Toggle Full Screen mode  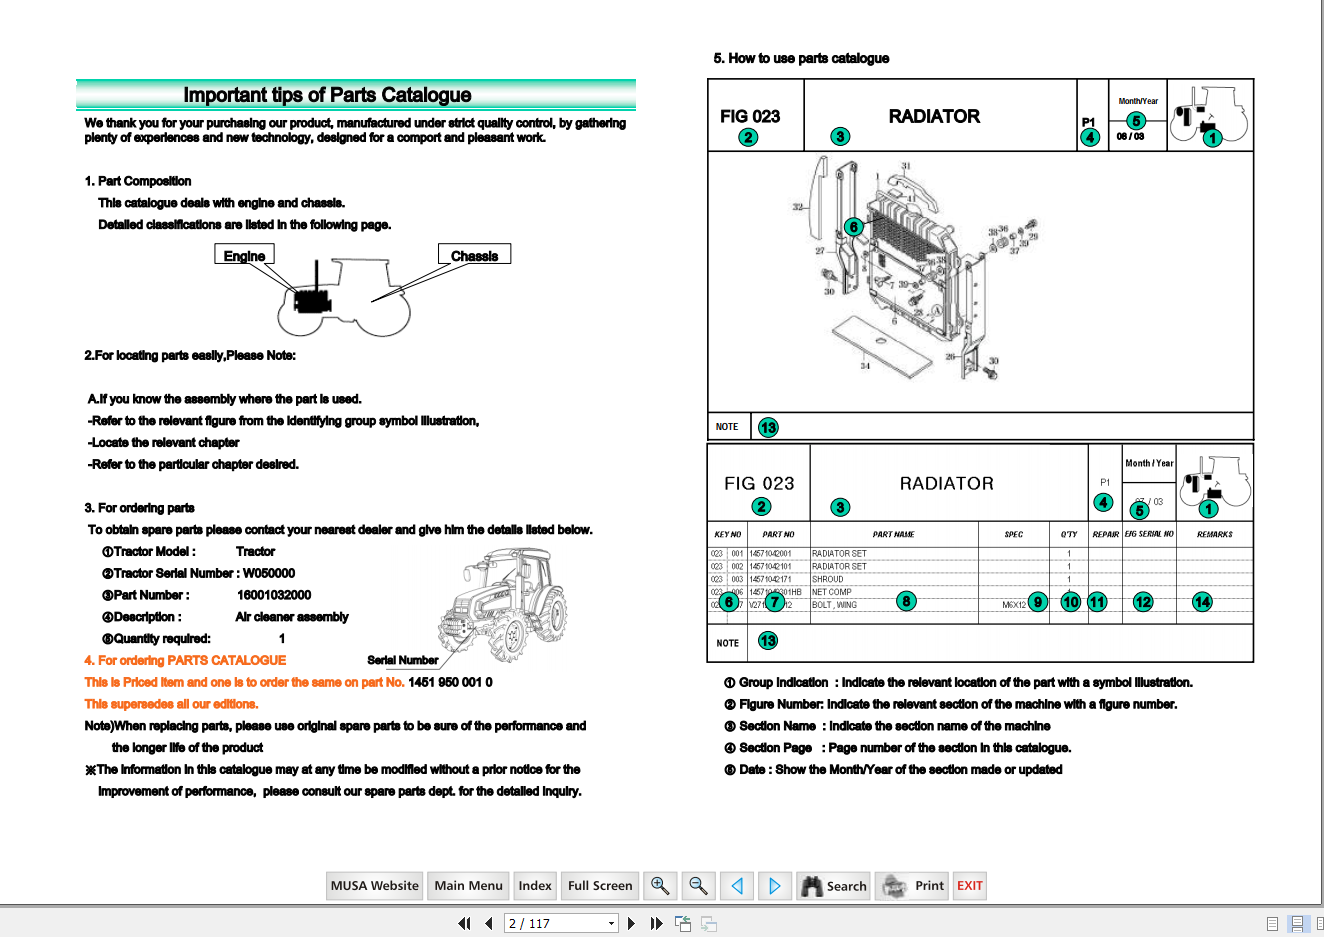pyautogui.click(x=600, y=886)
